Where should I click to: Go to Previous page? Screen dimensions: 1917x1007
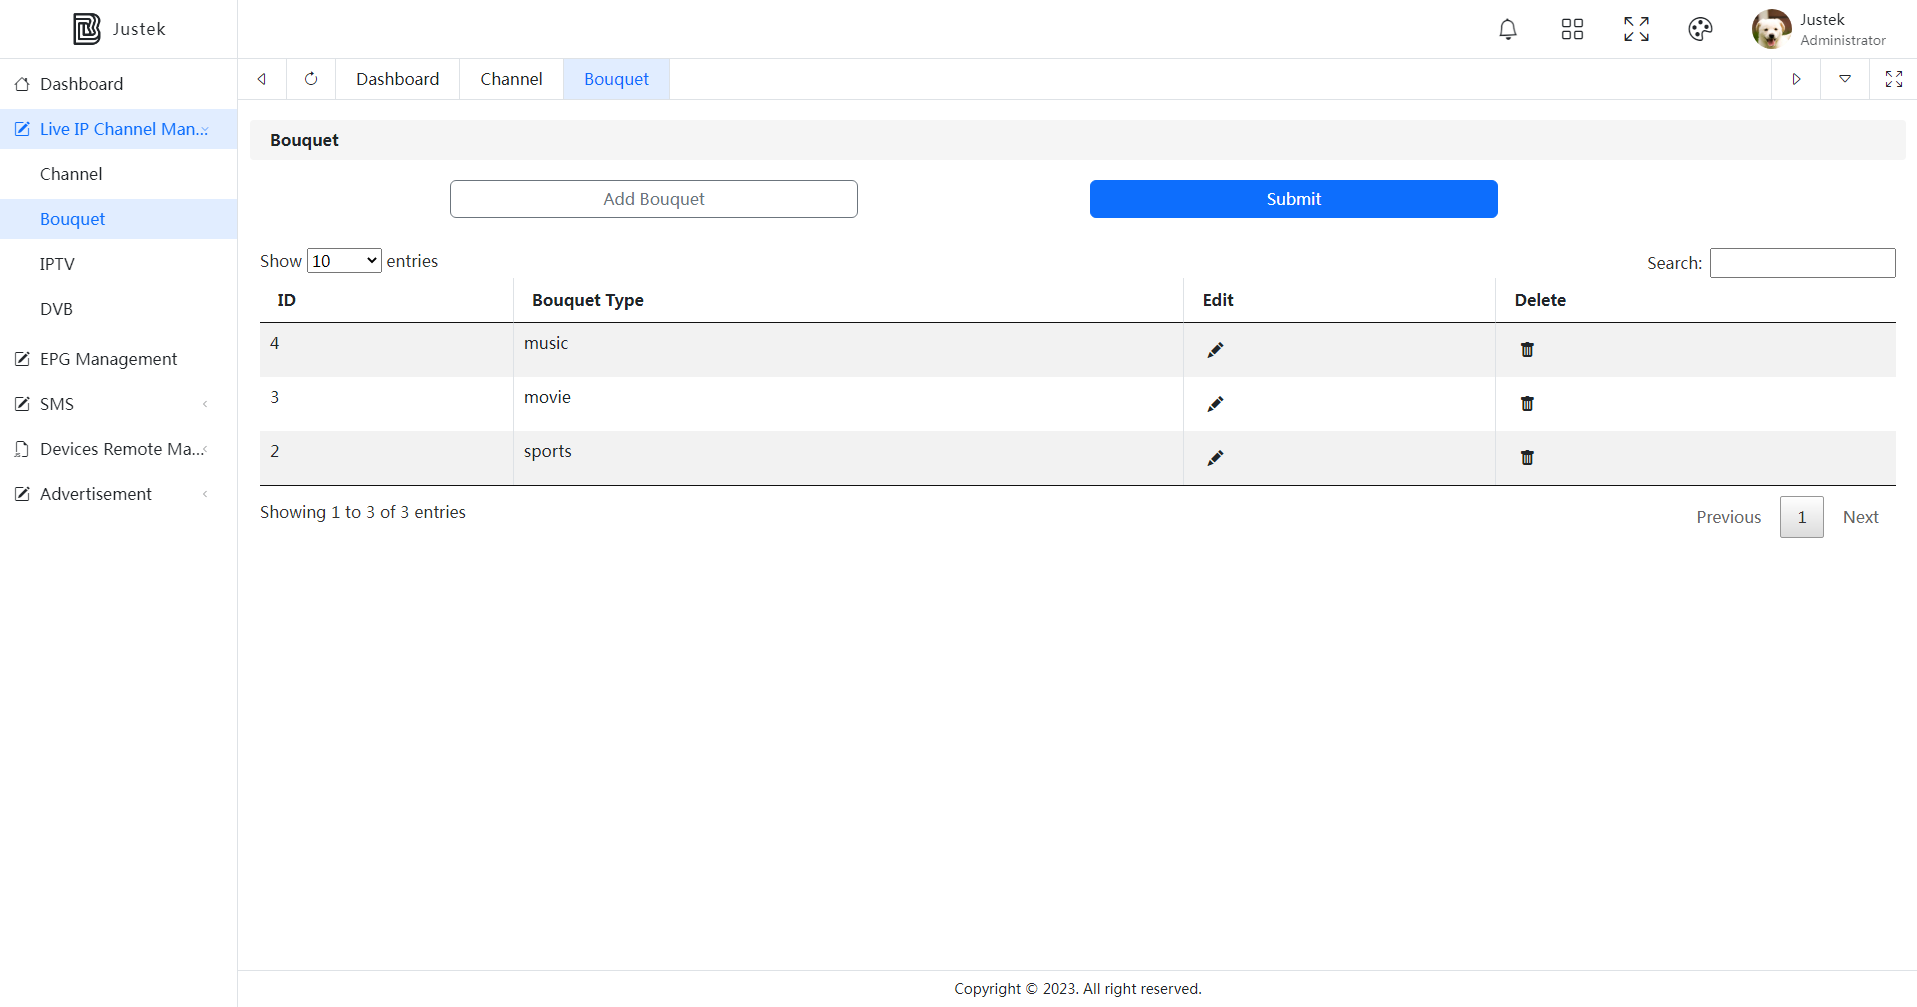[1728, 517]
